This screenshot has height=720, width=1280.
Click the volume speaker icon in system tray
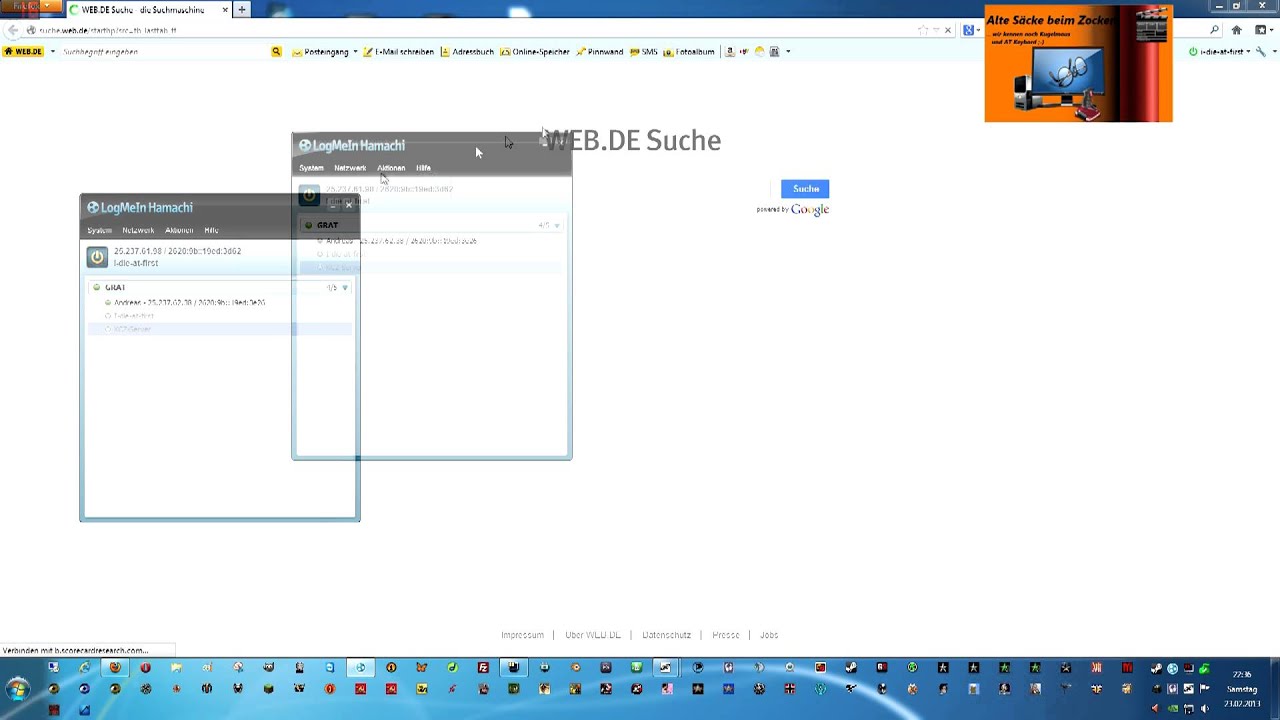[x=1204, y=708]
